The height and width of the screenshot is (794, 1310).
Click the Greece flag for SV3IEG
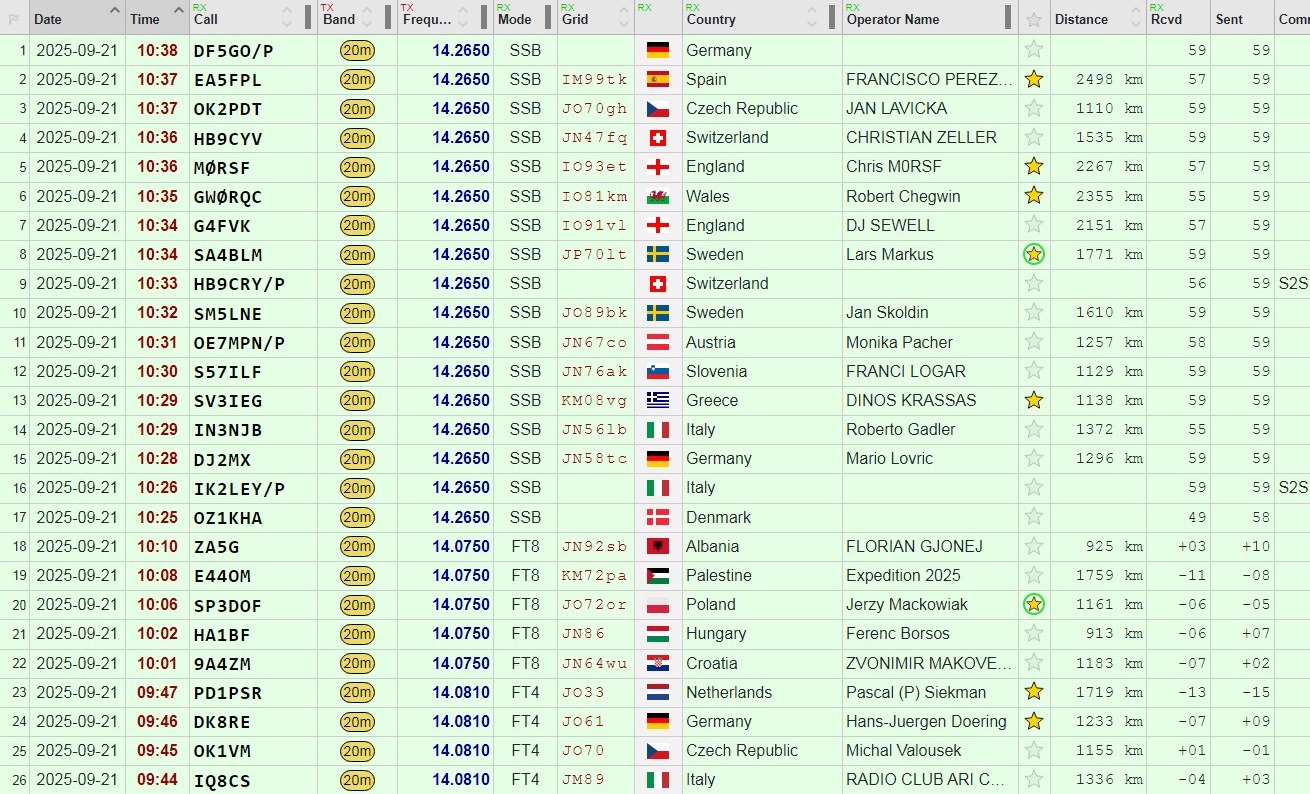(x=657, y=400)
